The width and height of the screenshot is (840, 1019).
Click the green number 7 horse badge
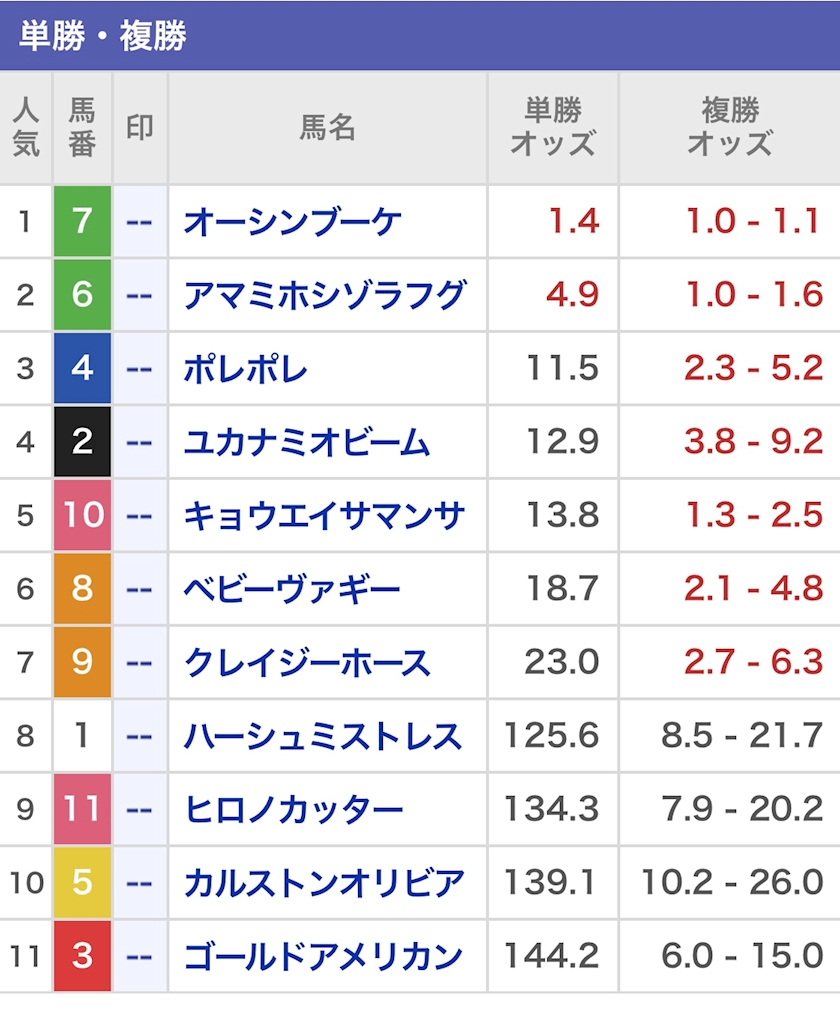82,221
